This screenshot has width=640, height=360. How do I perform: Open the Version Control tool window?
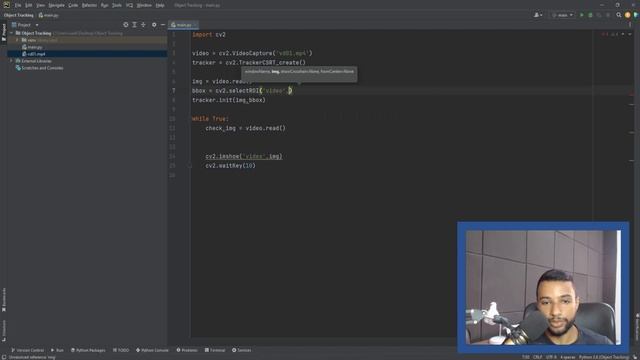(27, 350)
